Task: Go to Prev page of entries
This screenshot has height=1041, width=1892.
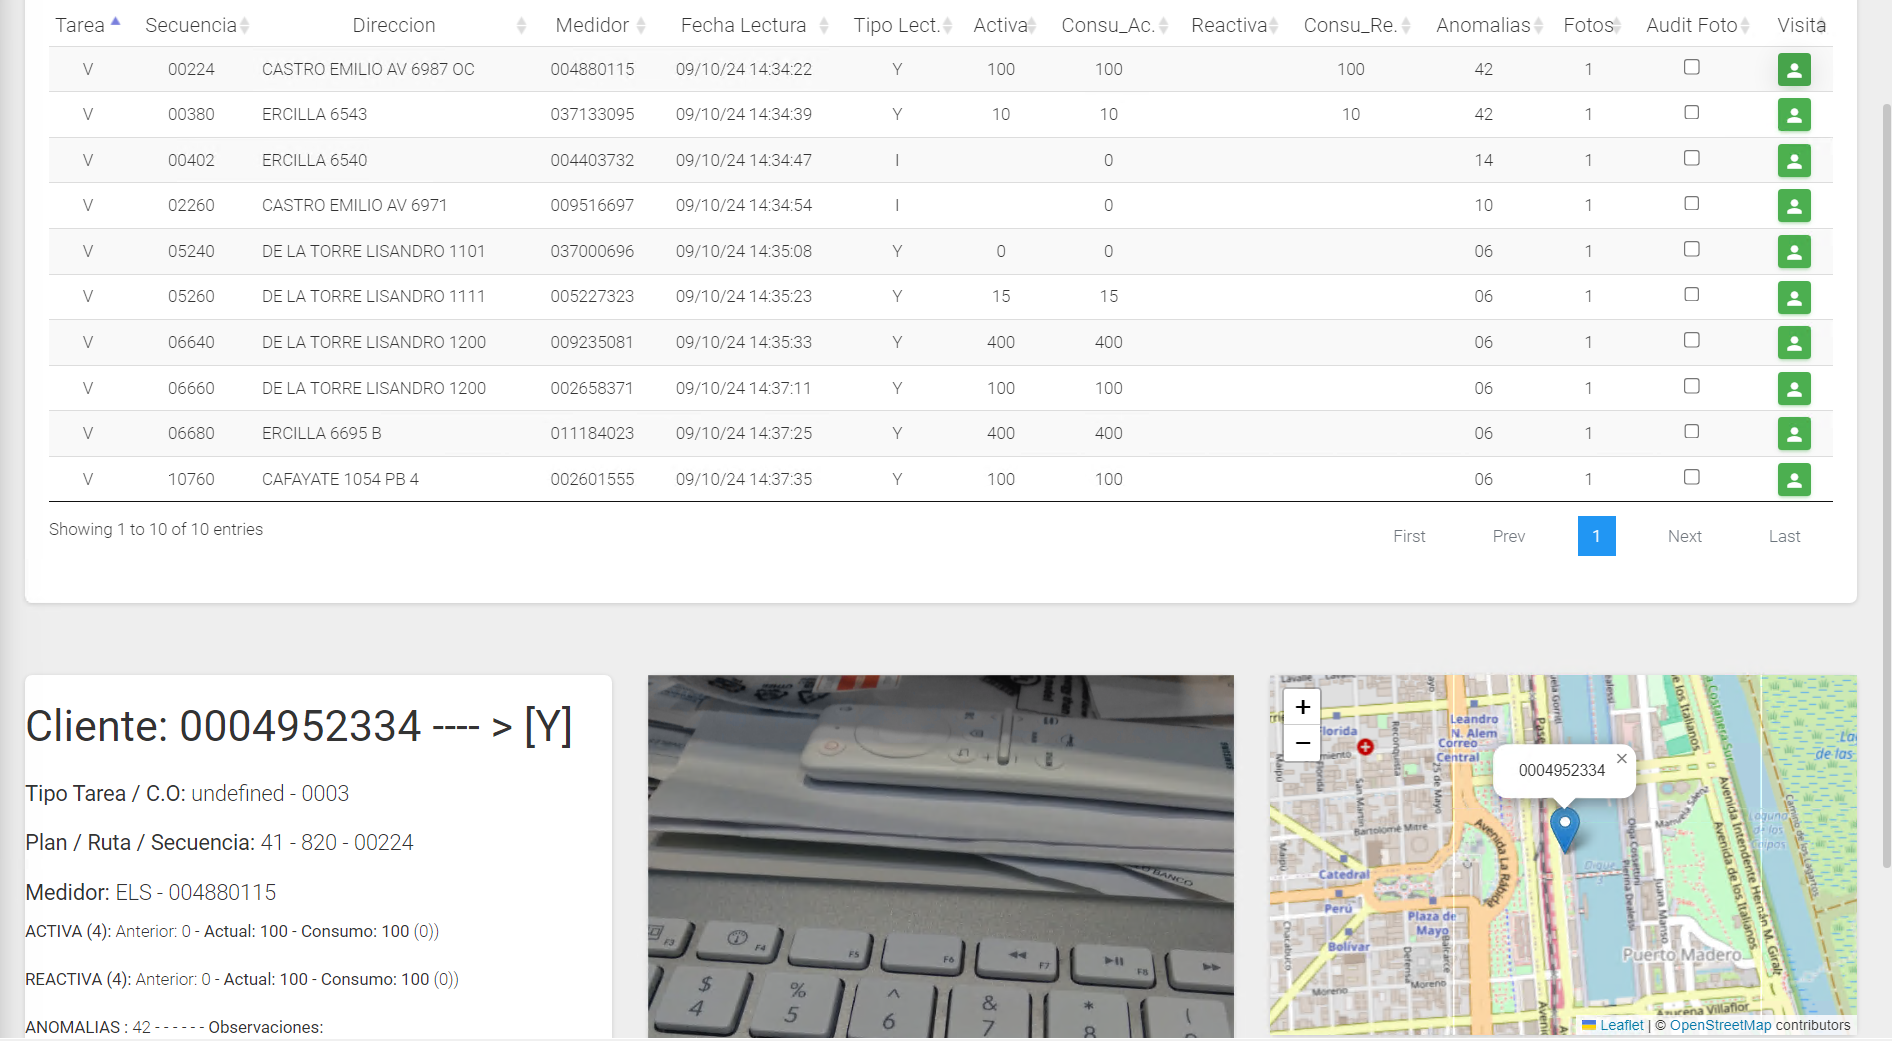Action: 1508,536
